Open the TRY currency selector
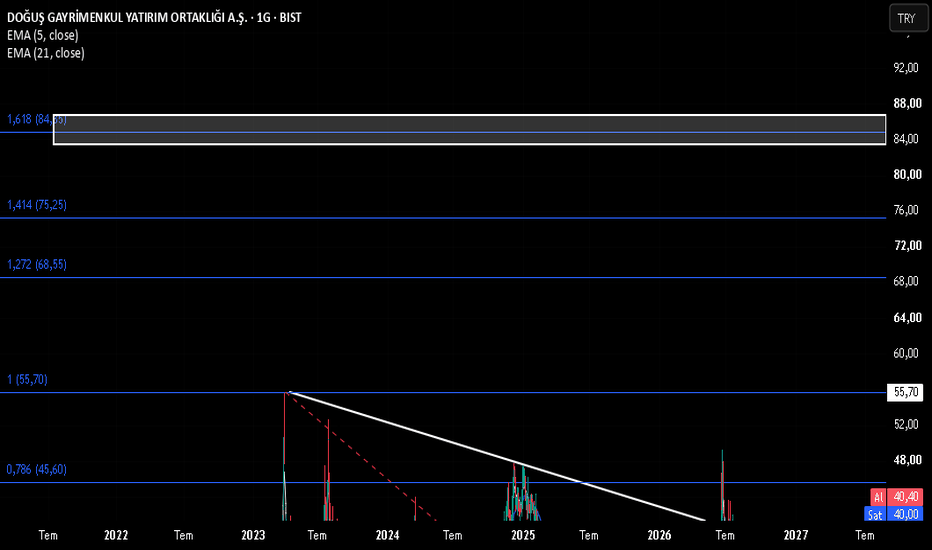The image size is (932, 550). (x=908, y=18)
